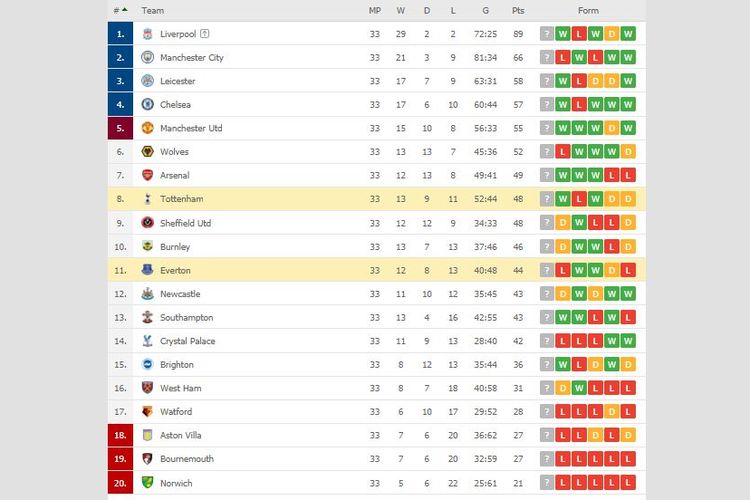Click the Team column header
The height and width of the screenshot is (500, 750).
(x=153, y=10)
